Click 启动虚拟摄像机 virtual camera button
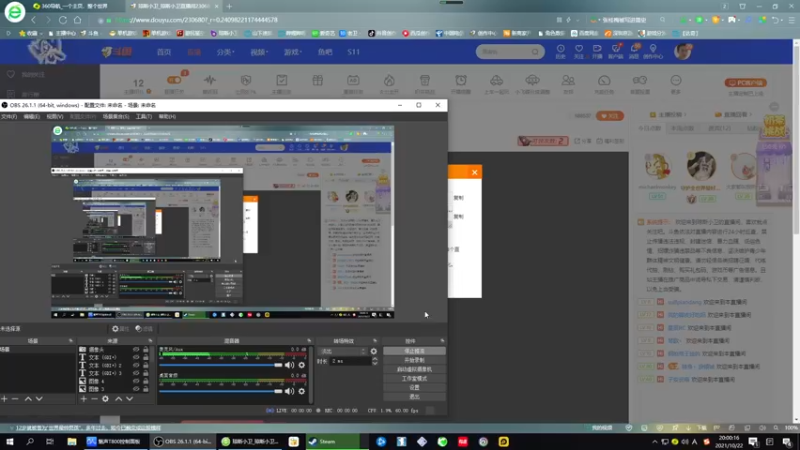 tap(414, 369)
